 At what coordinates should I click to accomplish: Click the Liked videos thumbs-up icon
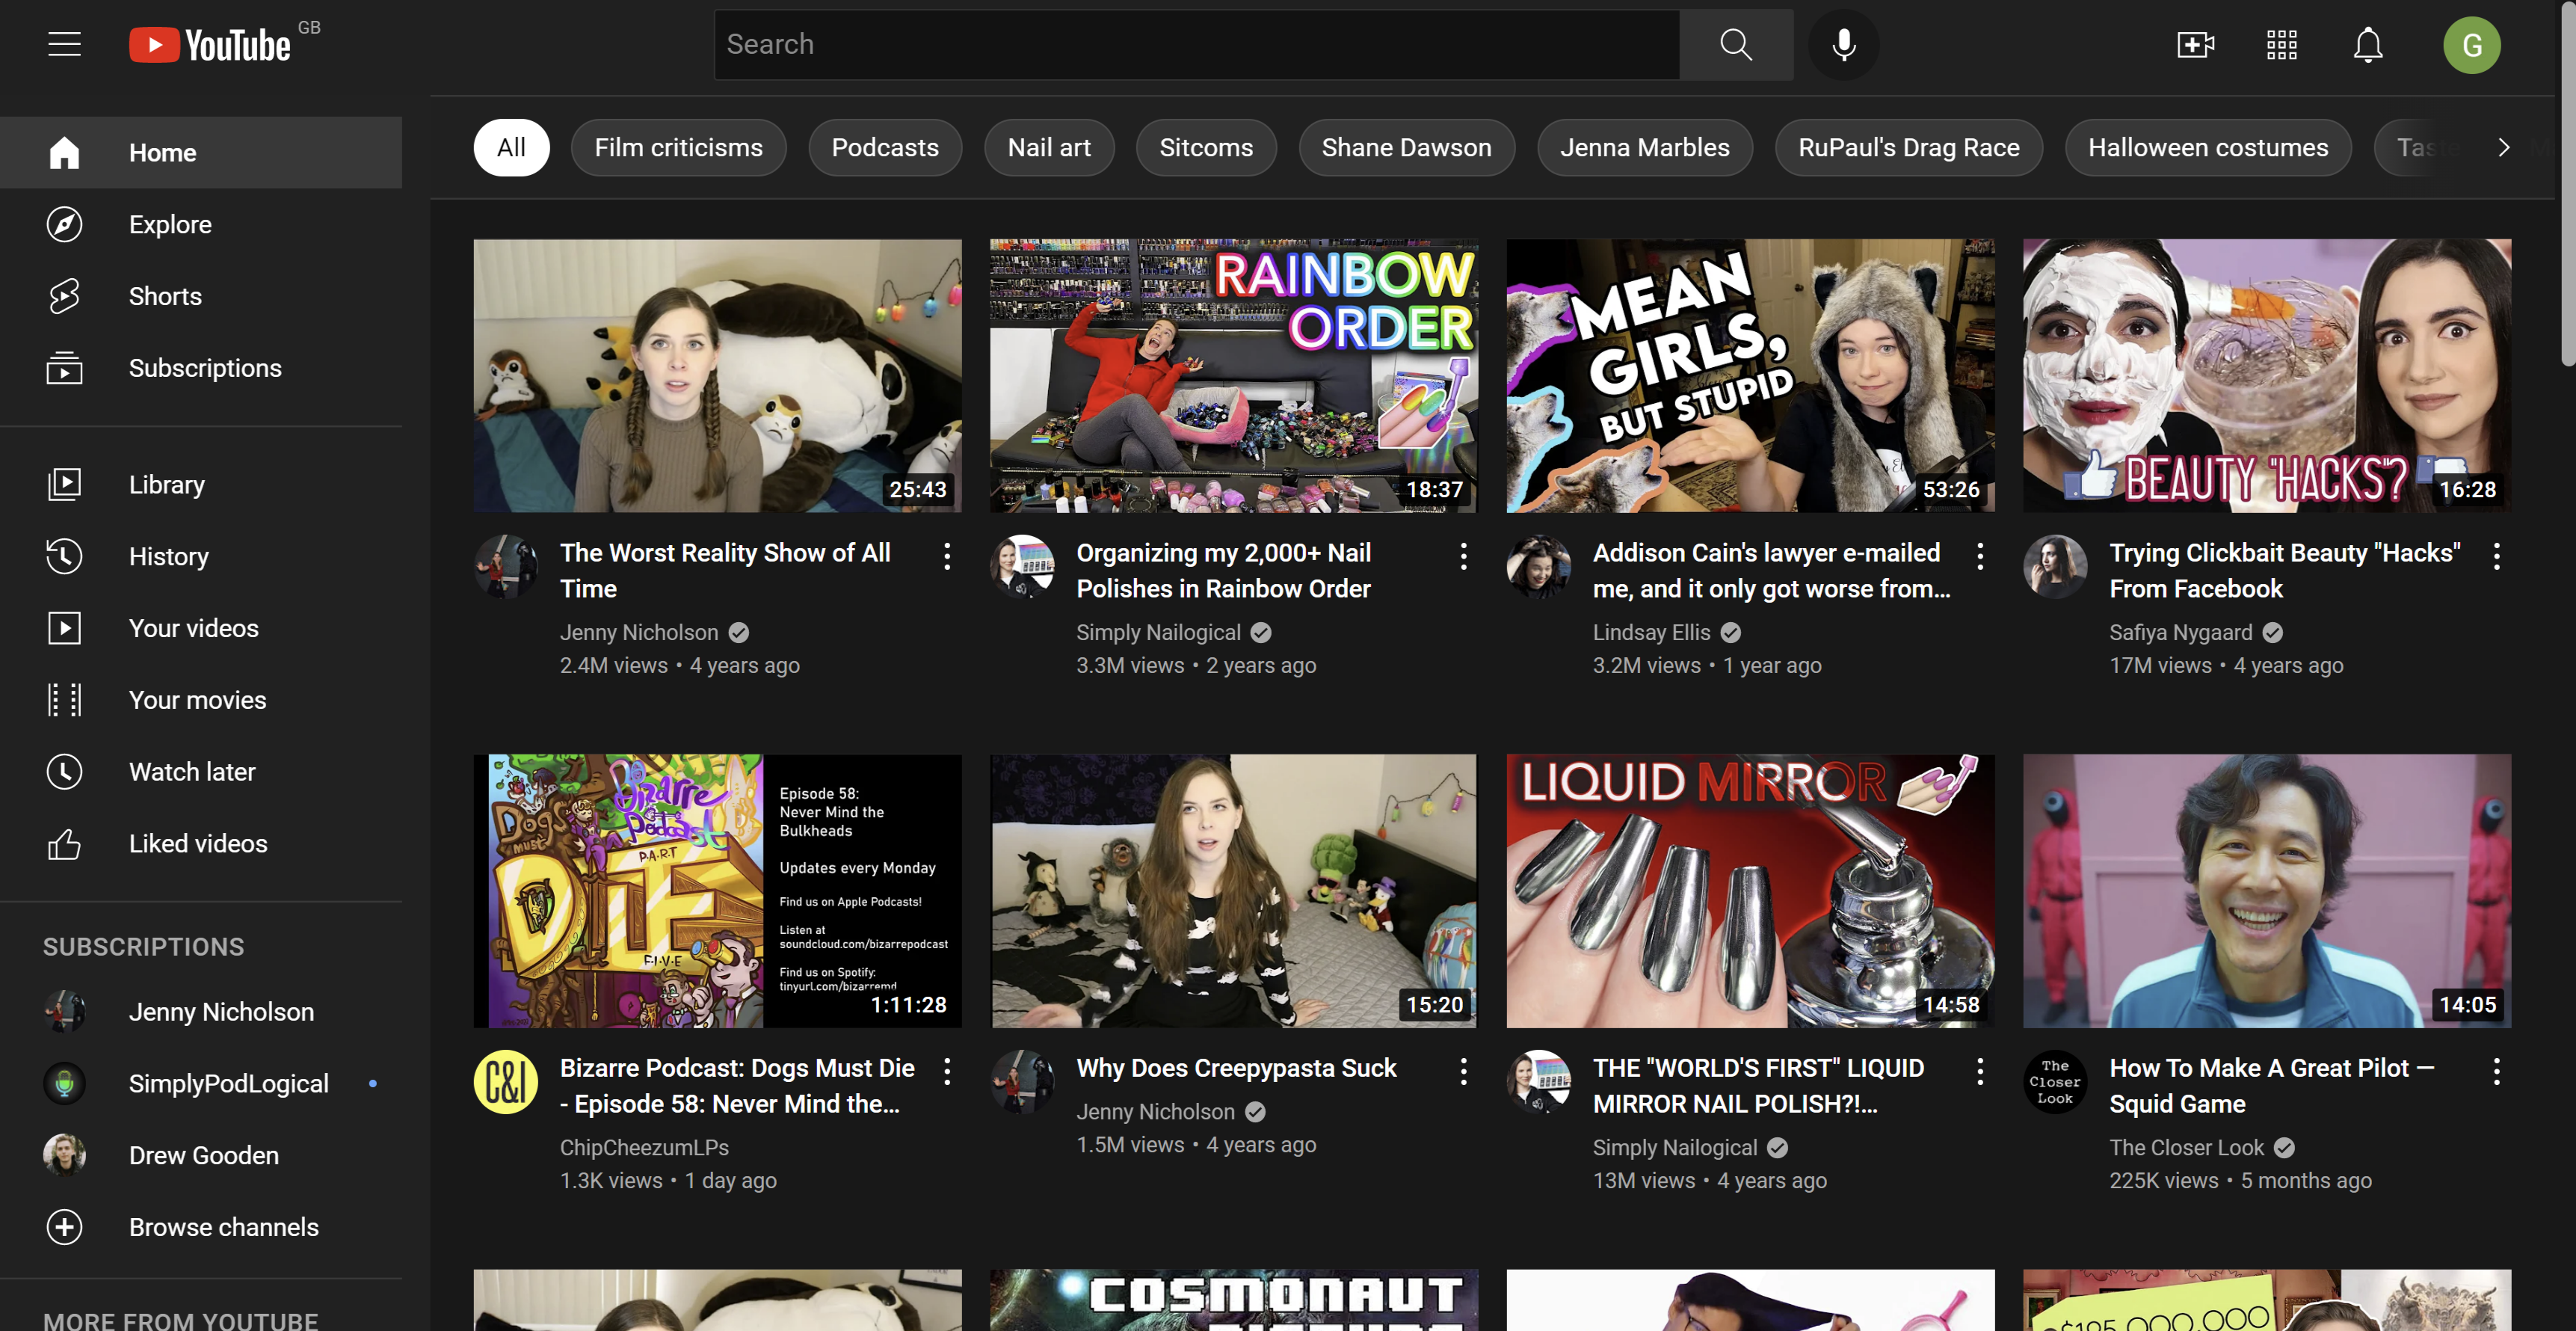coord(64,844)
